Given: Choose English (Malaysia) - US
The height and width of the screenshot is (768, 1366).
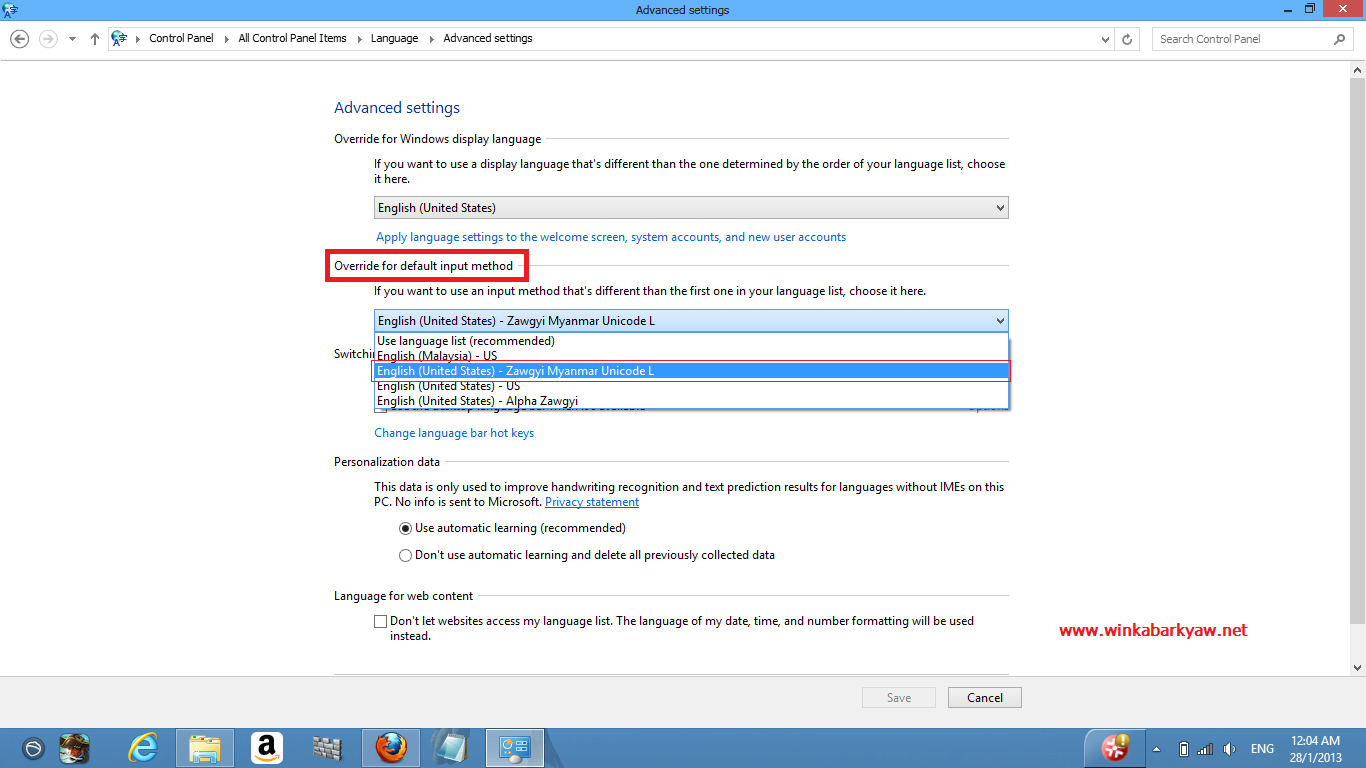Looking at the screenshot, I should click(691, 355).
